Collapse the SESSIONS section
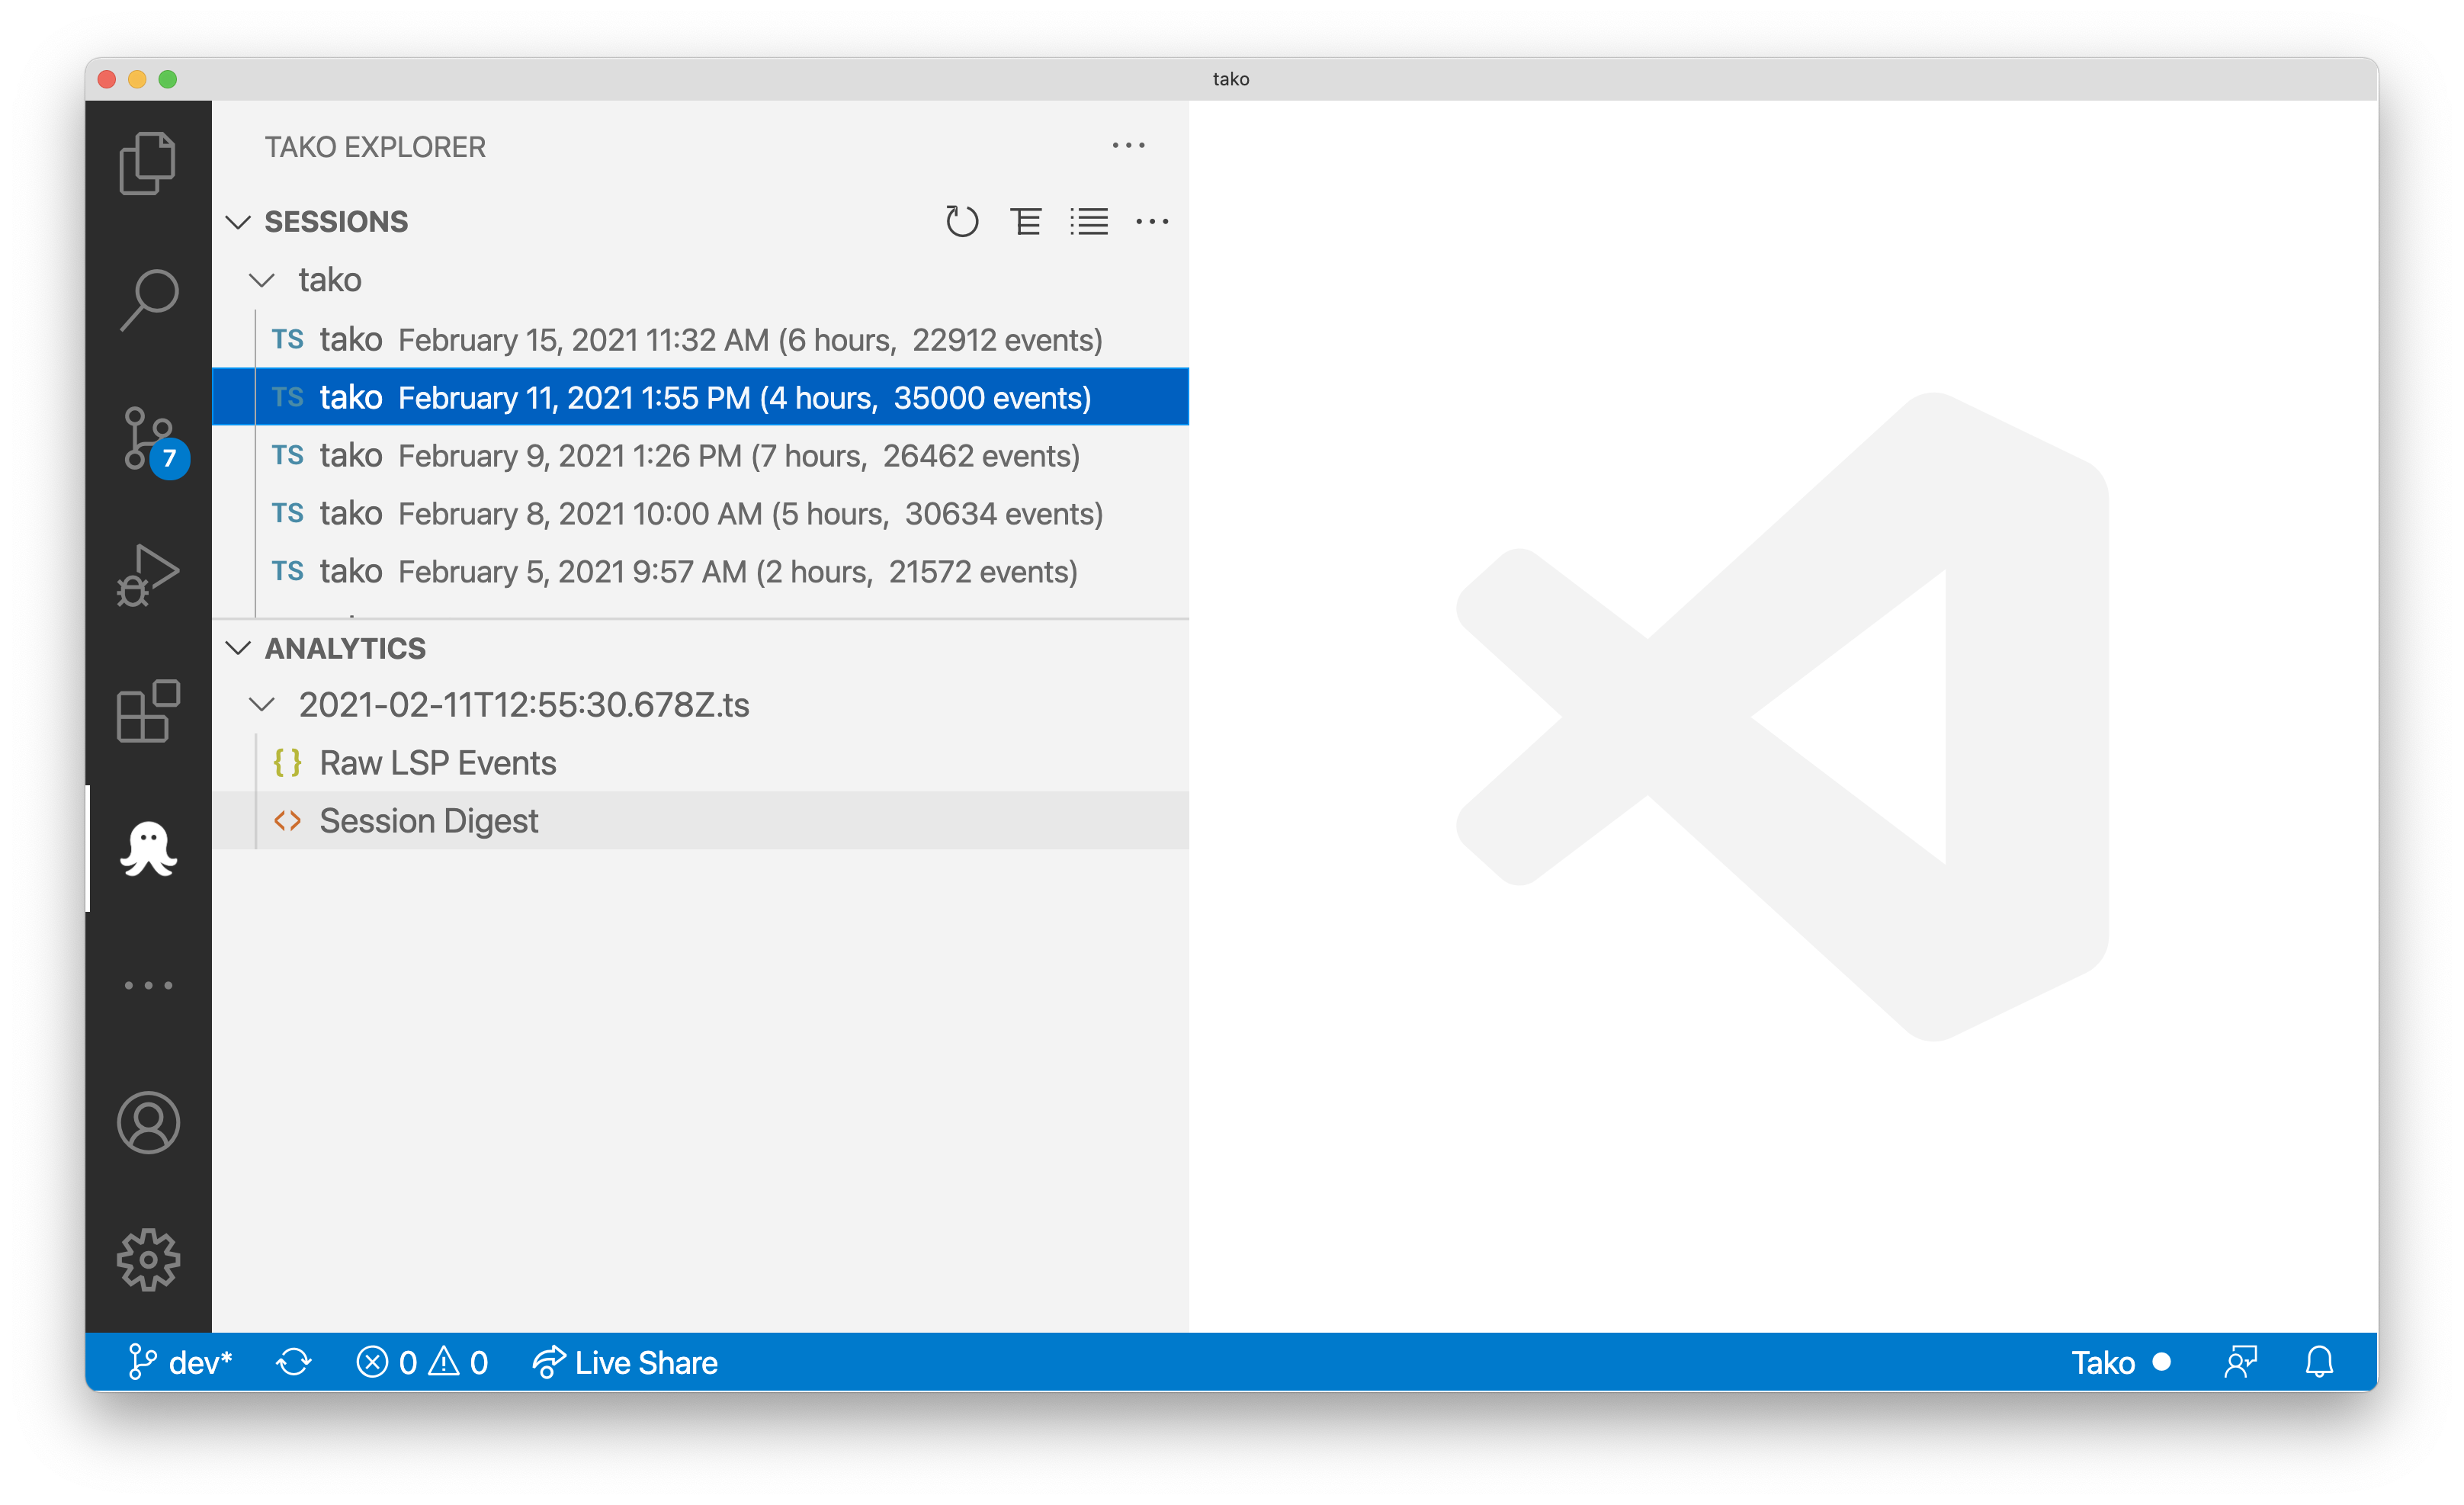 (x=238, y=221)
